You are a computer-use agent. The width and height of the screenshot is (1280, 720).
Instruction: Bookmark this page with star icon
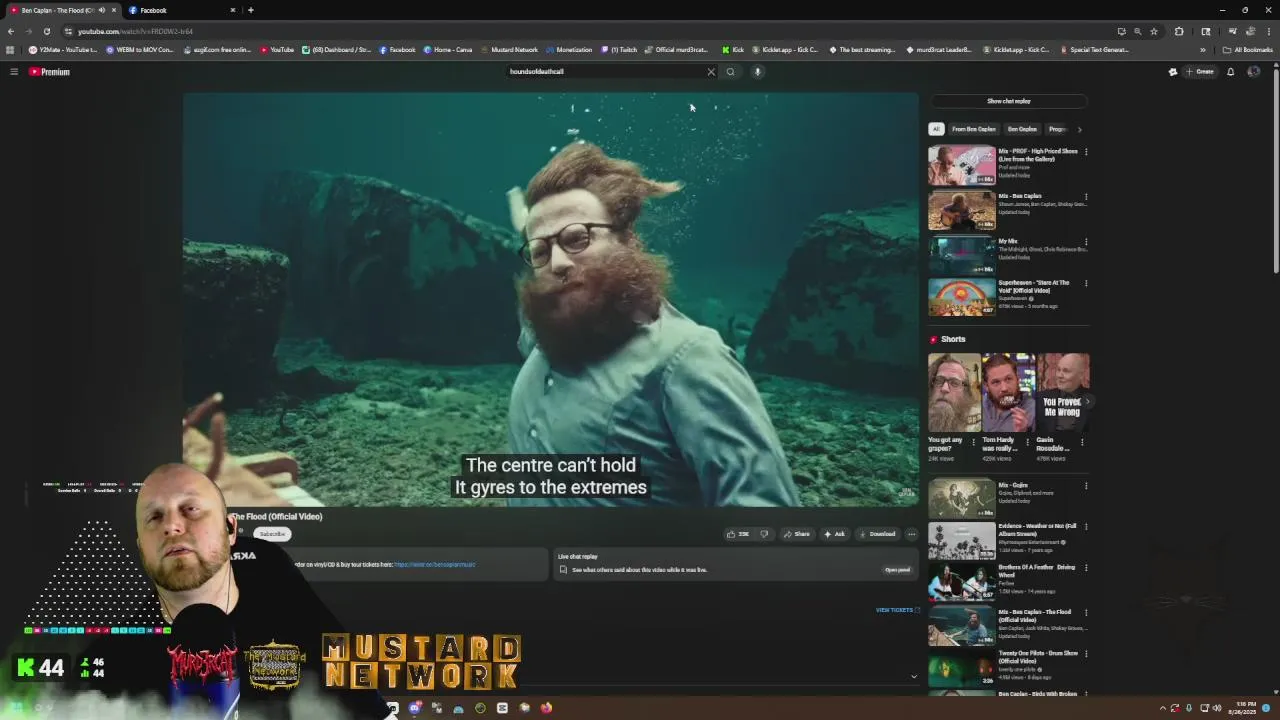tap(1153, 31)
